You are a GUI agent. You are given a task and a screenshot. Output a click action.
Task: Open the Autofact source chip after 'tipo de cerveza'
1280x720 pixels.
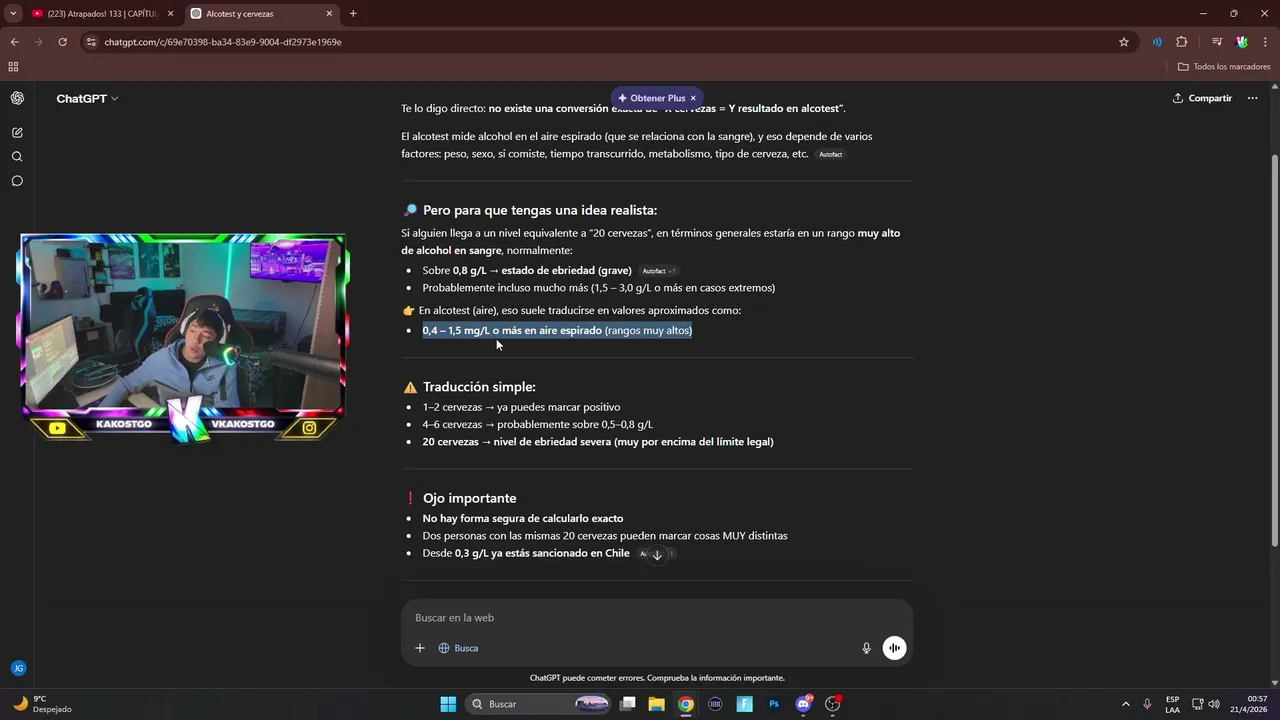[x=831, y=155]
